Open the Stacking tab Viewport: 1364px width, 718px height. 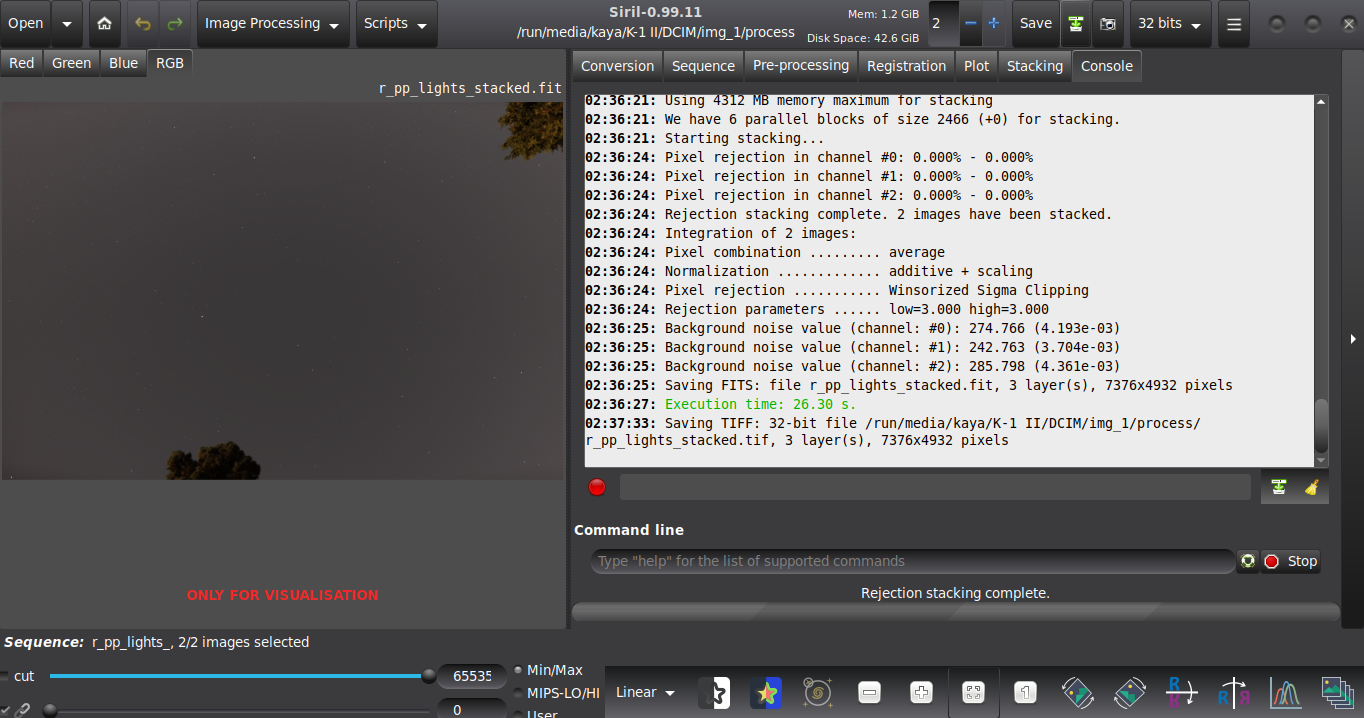pyautogui.click(x=1034, y=66)
